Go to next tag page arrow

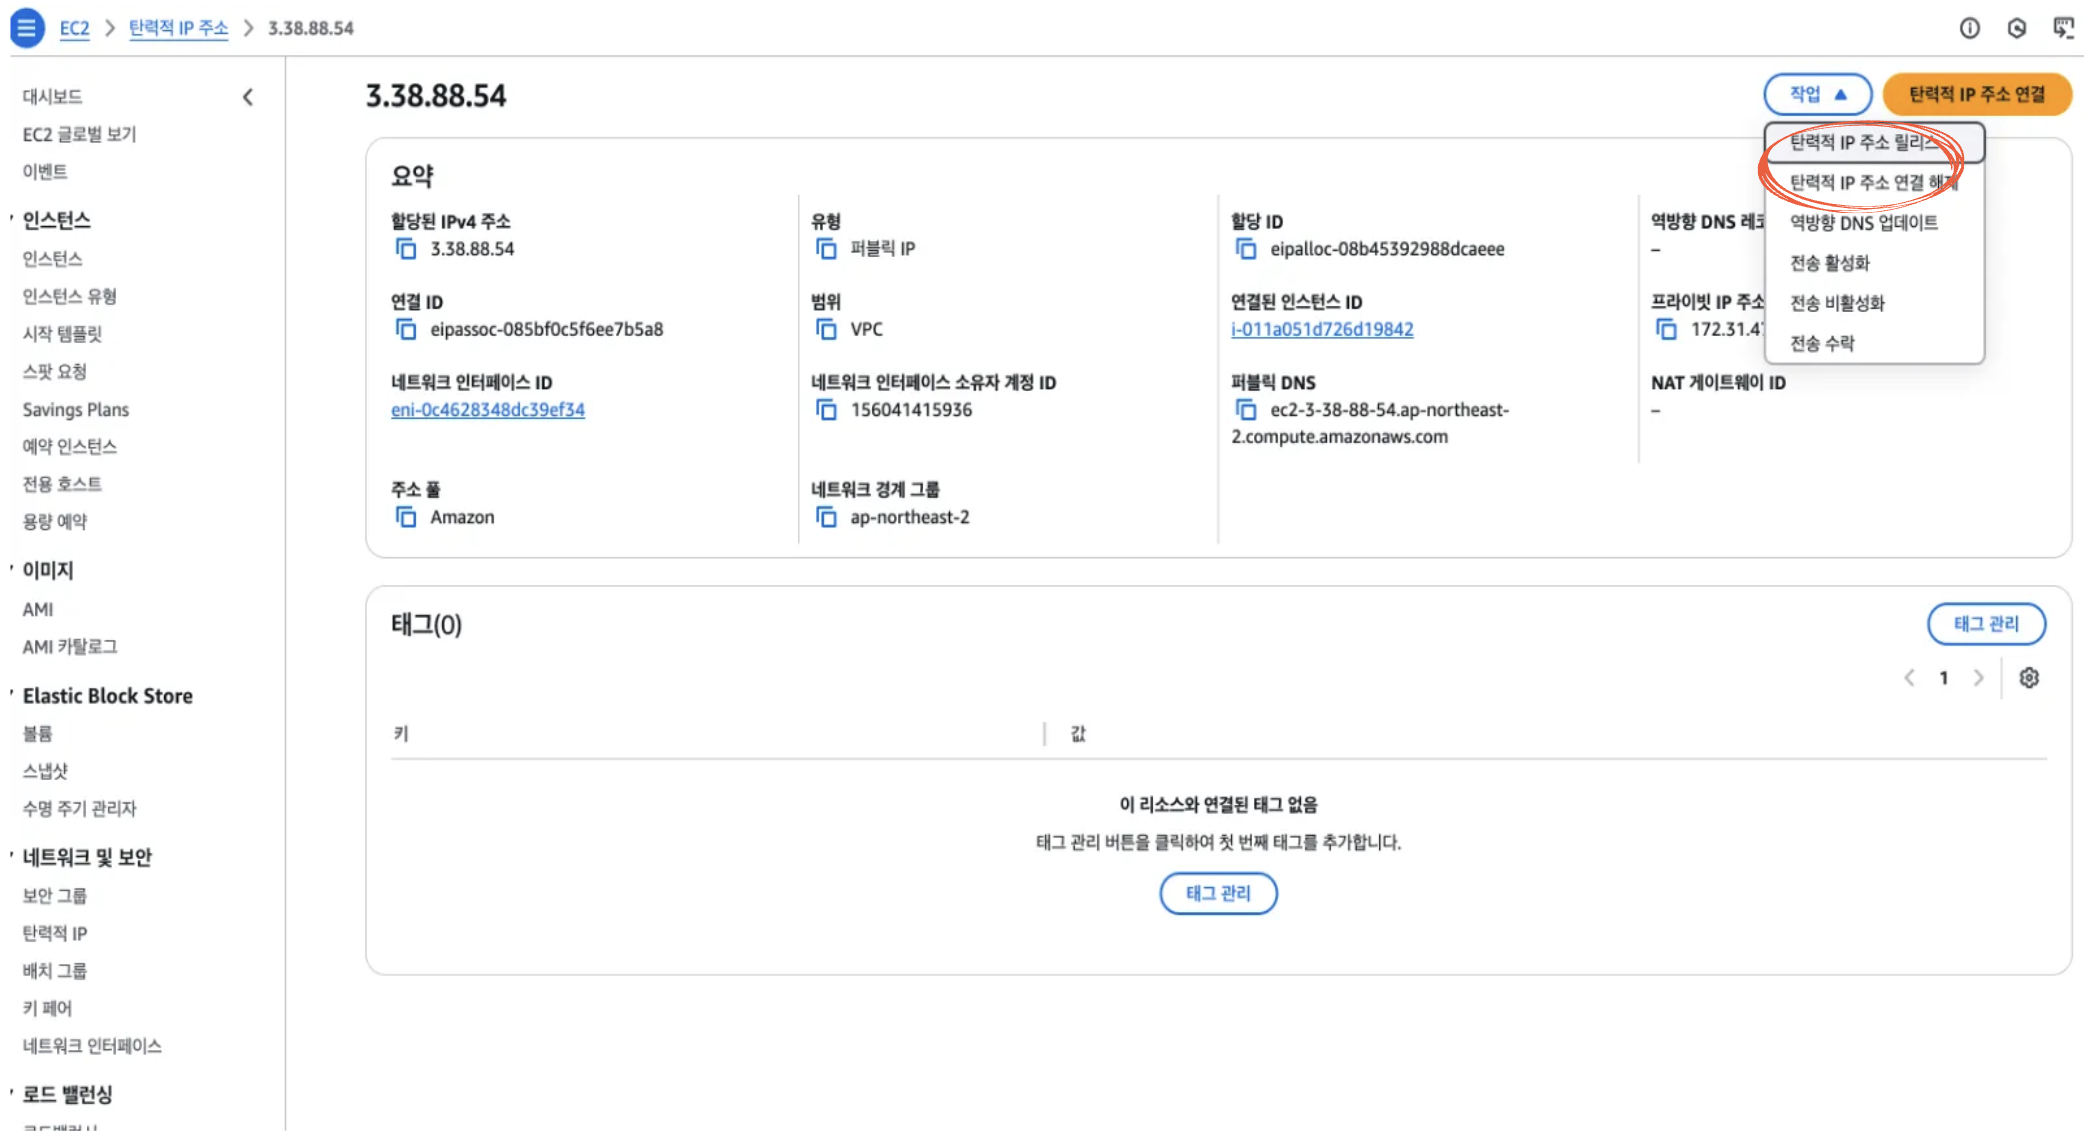(x=1978, y=678)
